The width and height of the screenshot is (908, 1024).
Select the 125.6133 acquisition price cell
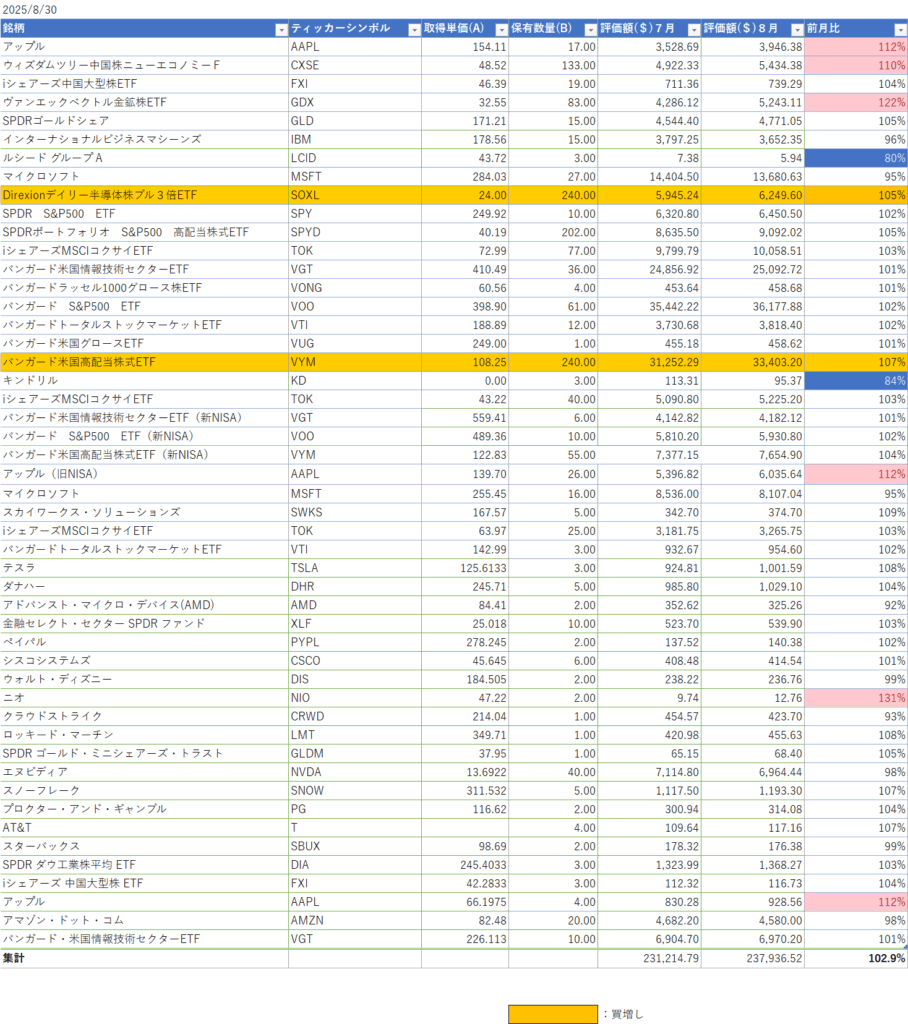pos(465,568)
